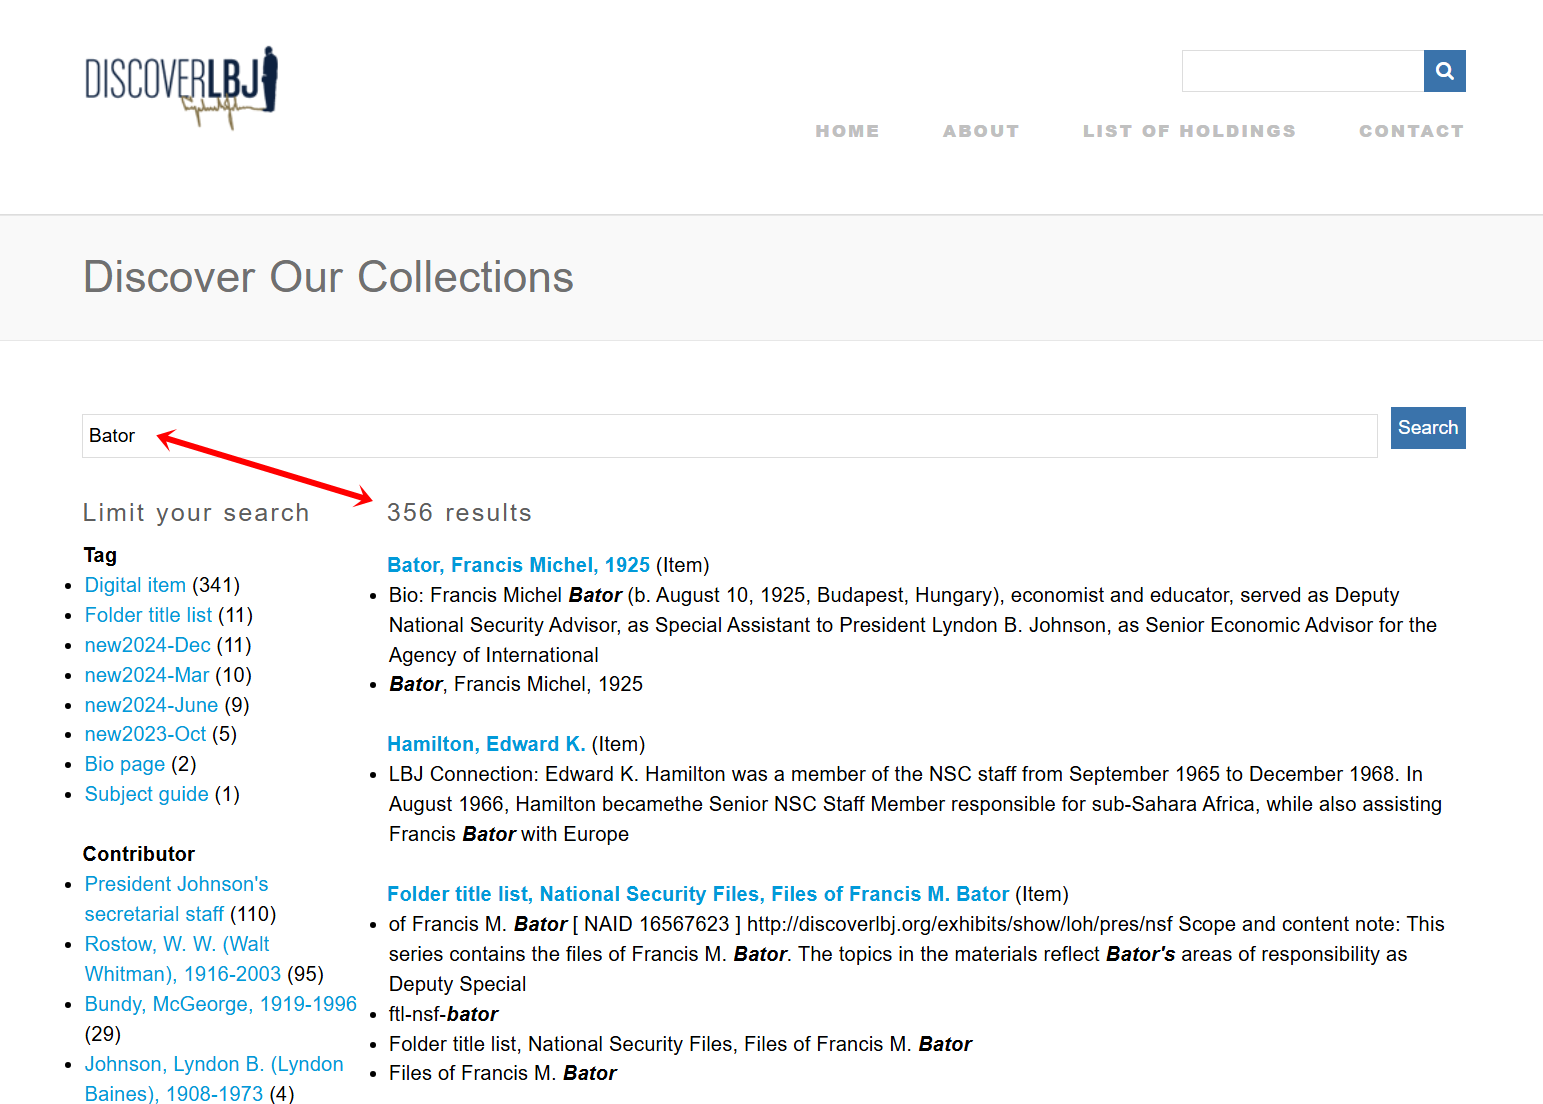Select contributor President Johnson's secretarial staff
The width and height of the screenshot is (1543, 1104).
click(176, 899)
